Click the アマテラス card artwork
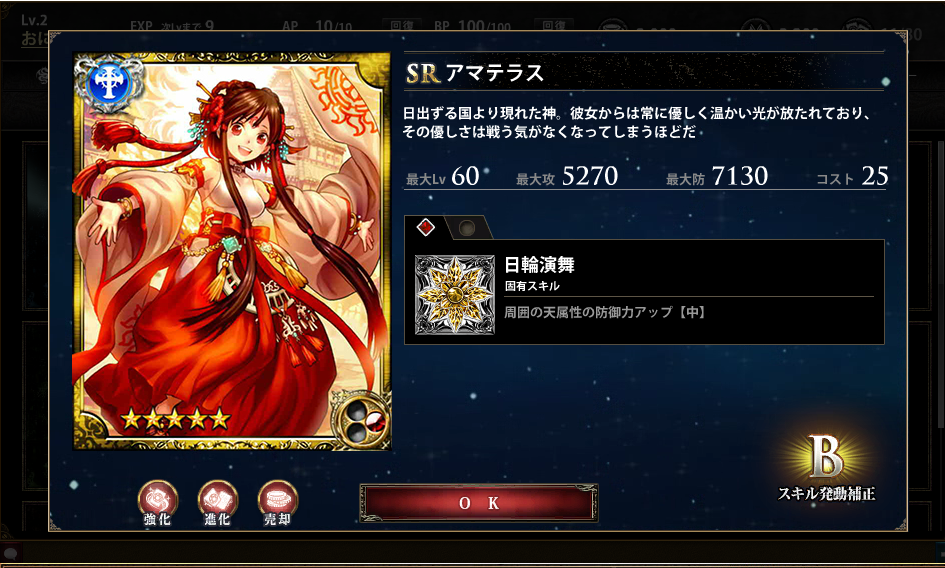945x568 pixels. [x=231, y=251]
